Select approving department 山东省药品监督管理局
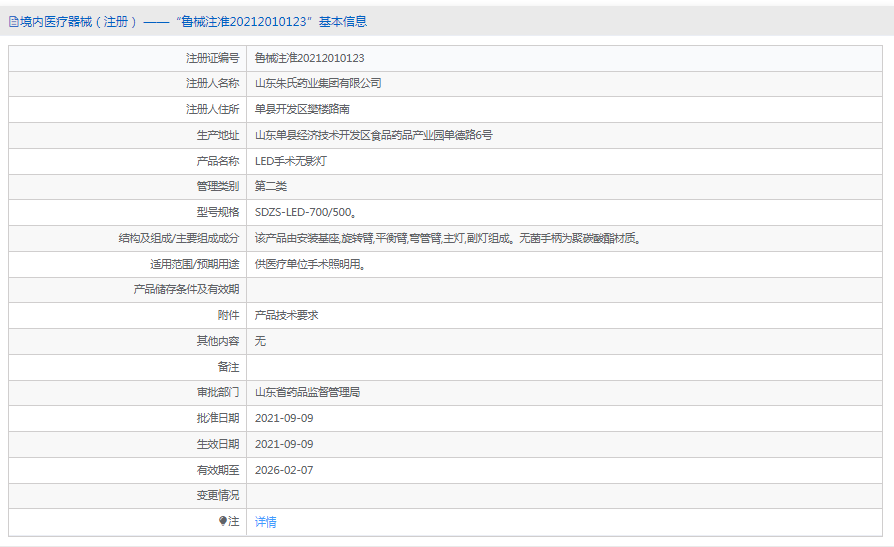The image size is (894, 547). pyautogui.click(x=307, y=392)
